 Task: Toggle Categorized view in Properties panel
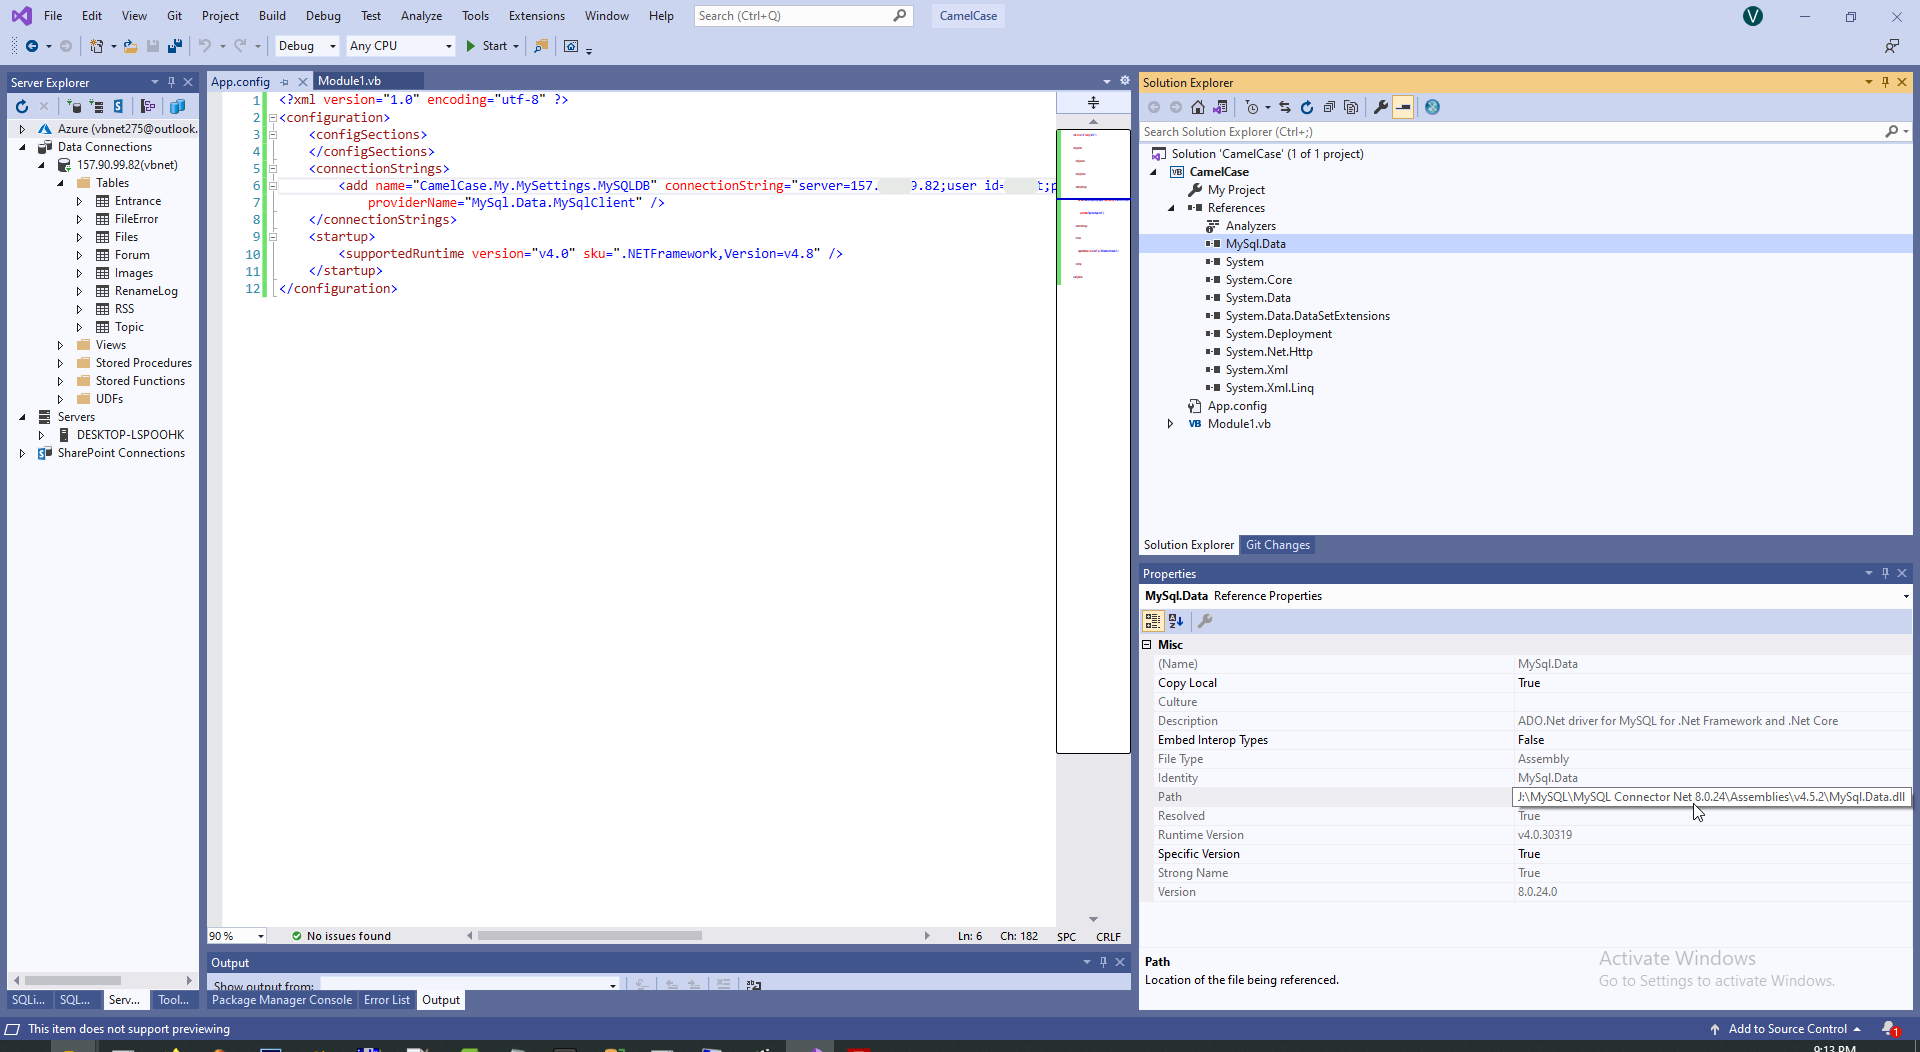(x=1153, y=621)
